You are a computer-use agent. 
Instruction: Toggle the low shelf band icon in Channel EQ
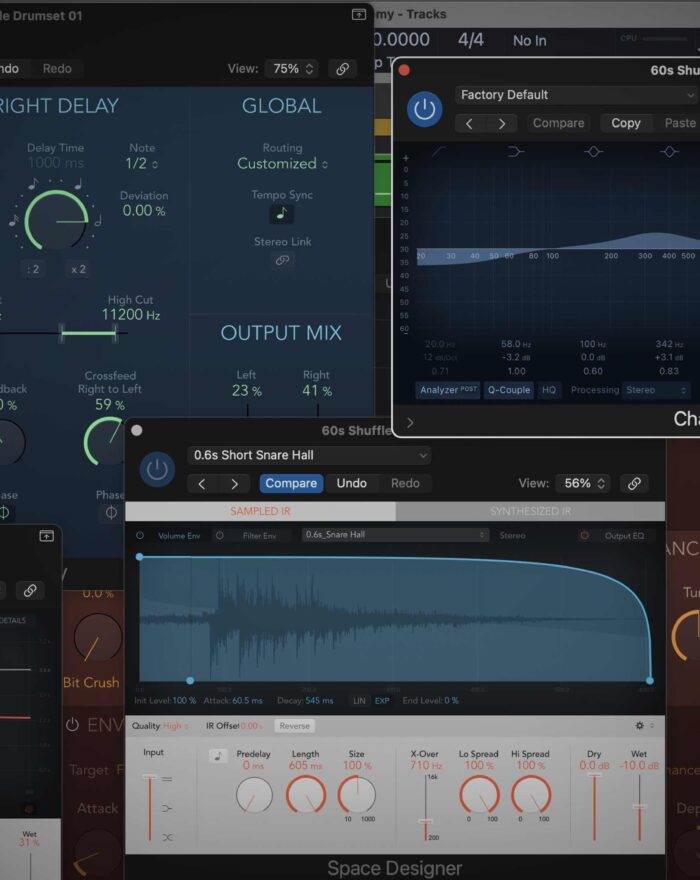[515, 152]
